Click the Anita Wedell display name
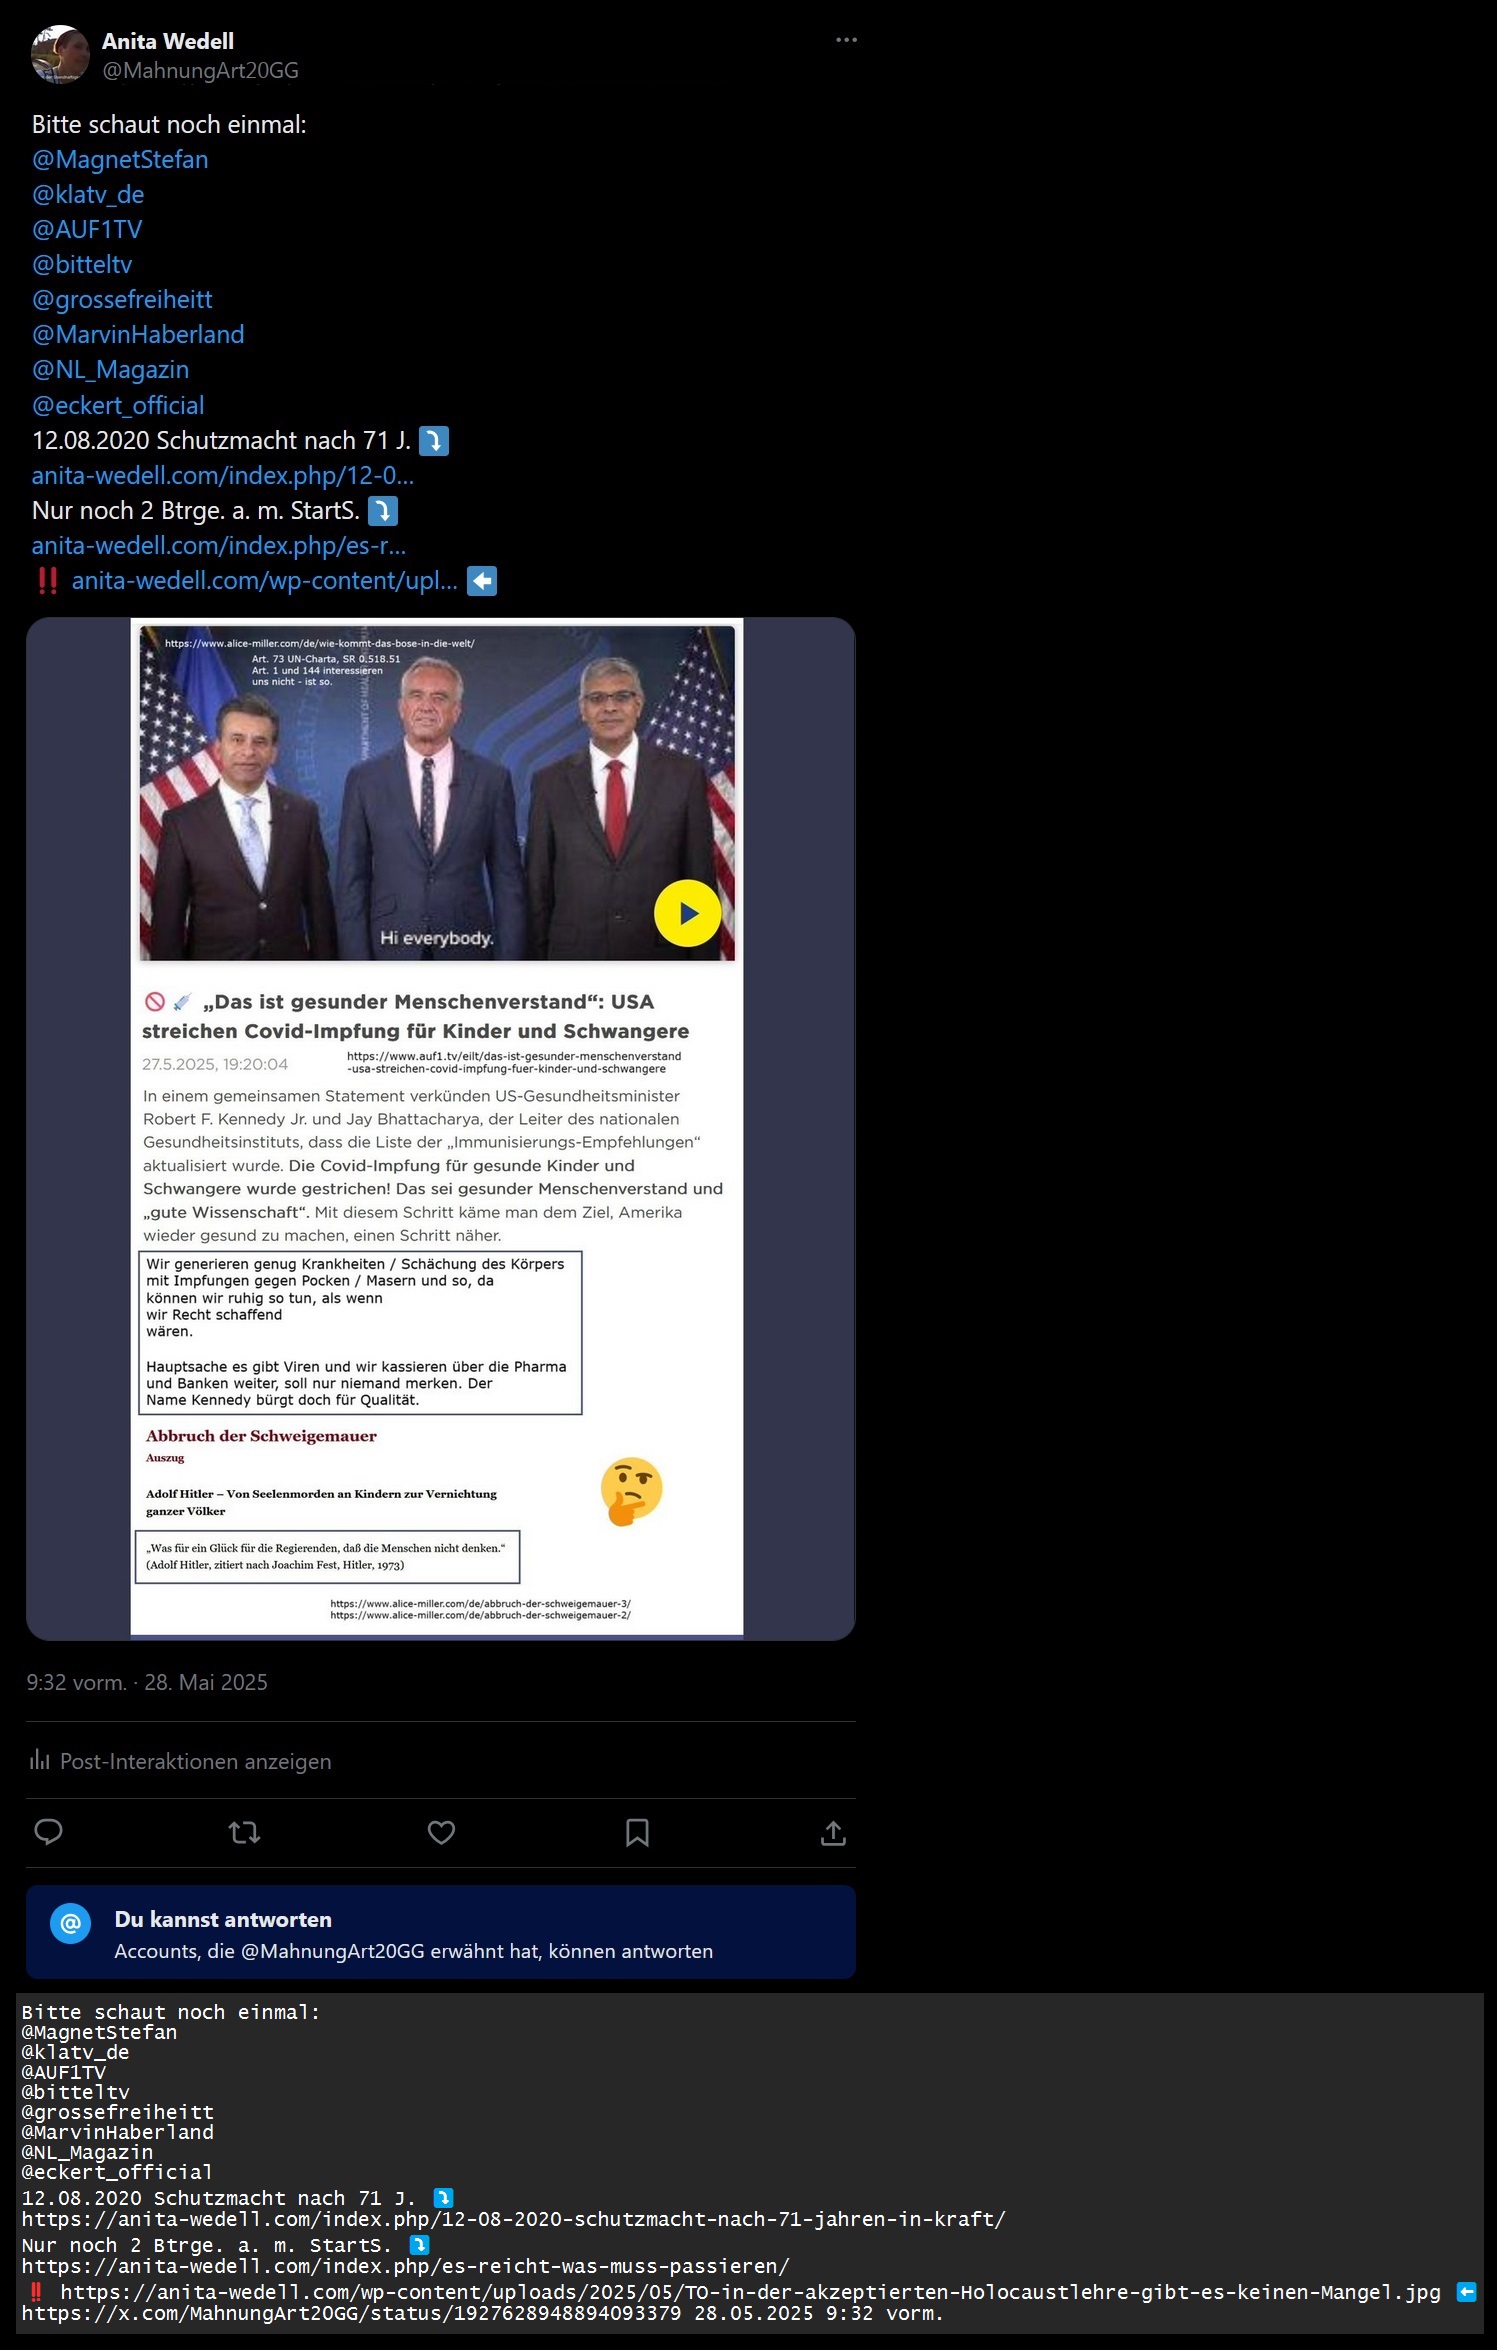1497x2350 pixels. click(x=168, y=41)
